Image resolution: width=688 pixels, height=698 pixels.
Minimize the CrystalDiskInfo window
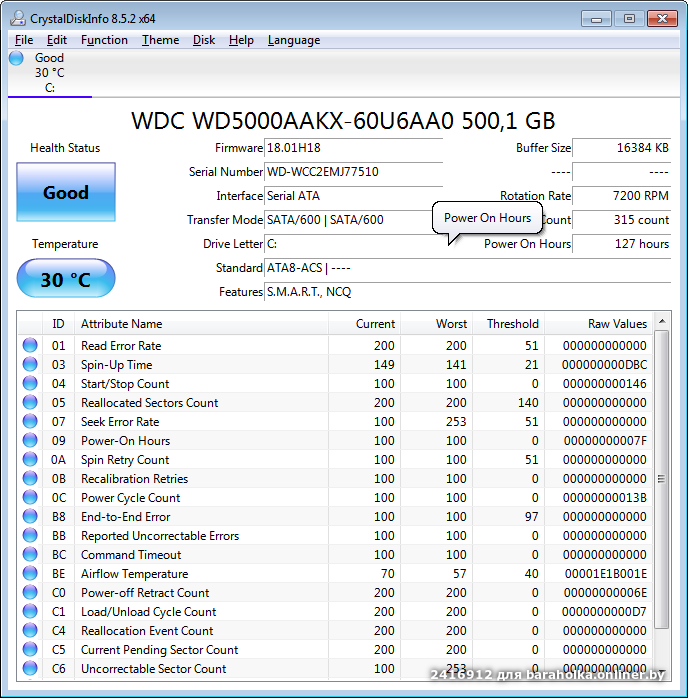point(596,19)
